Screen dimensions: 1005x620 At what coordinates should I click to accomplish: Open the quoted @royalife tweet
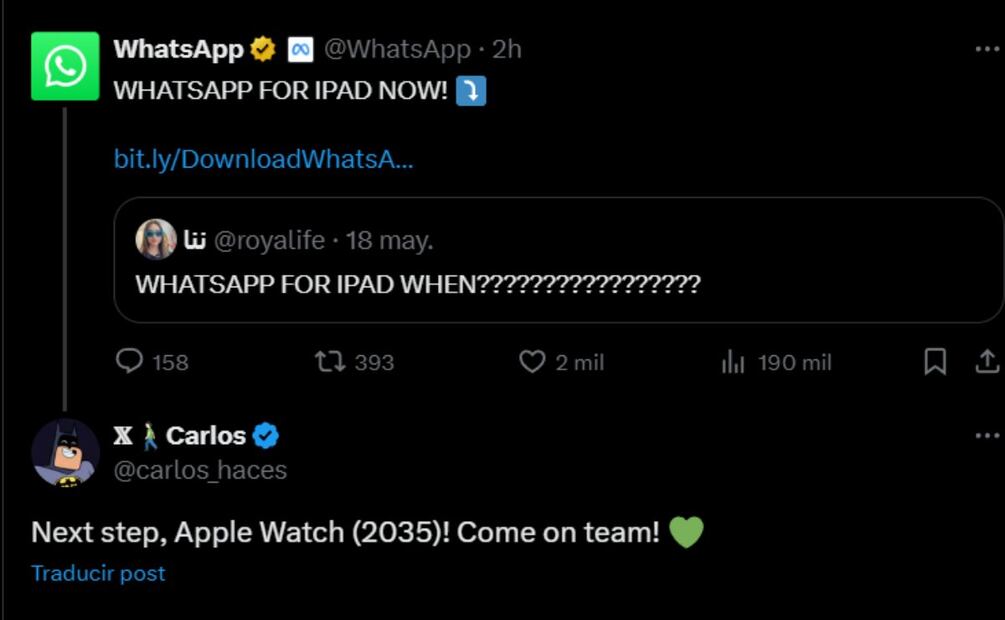tap(558, 284)
